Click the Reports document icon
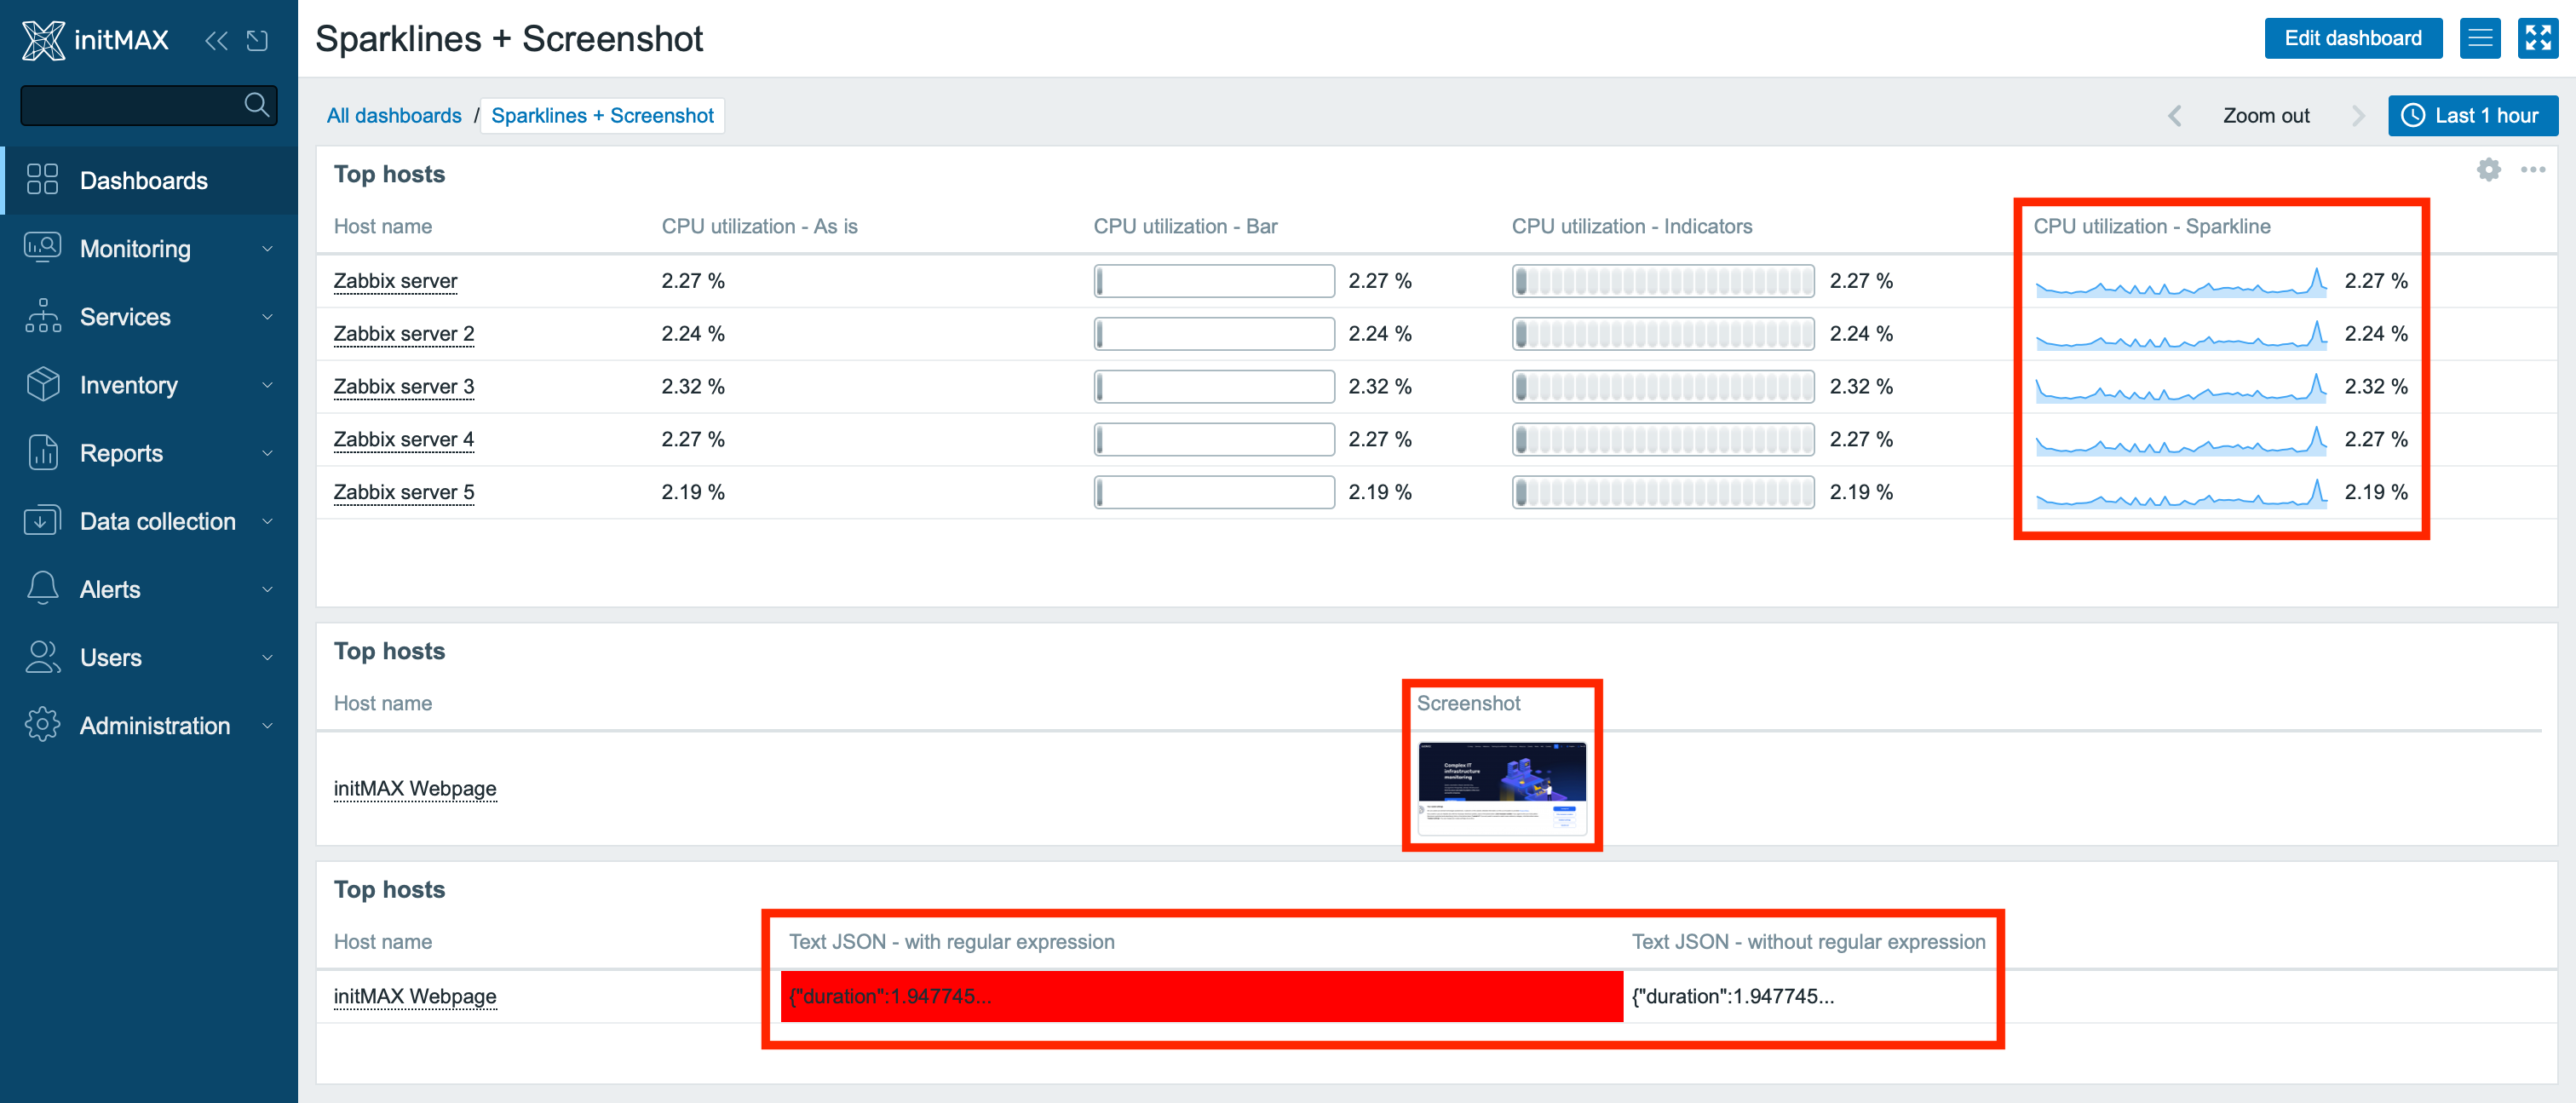Viewport: 2576px width, 1103px height. [x=42, y=452]
